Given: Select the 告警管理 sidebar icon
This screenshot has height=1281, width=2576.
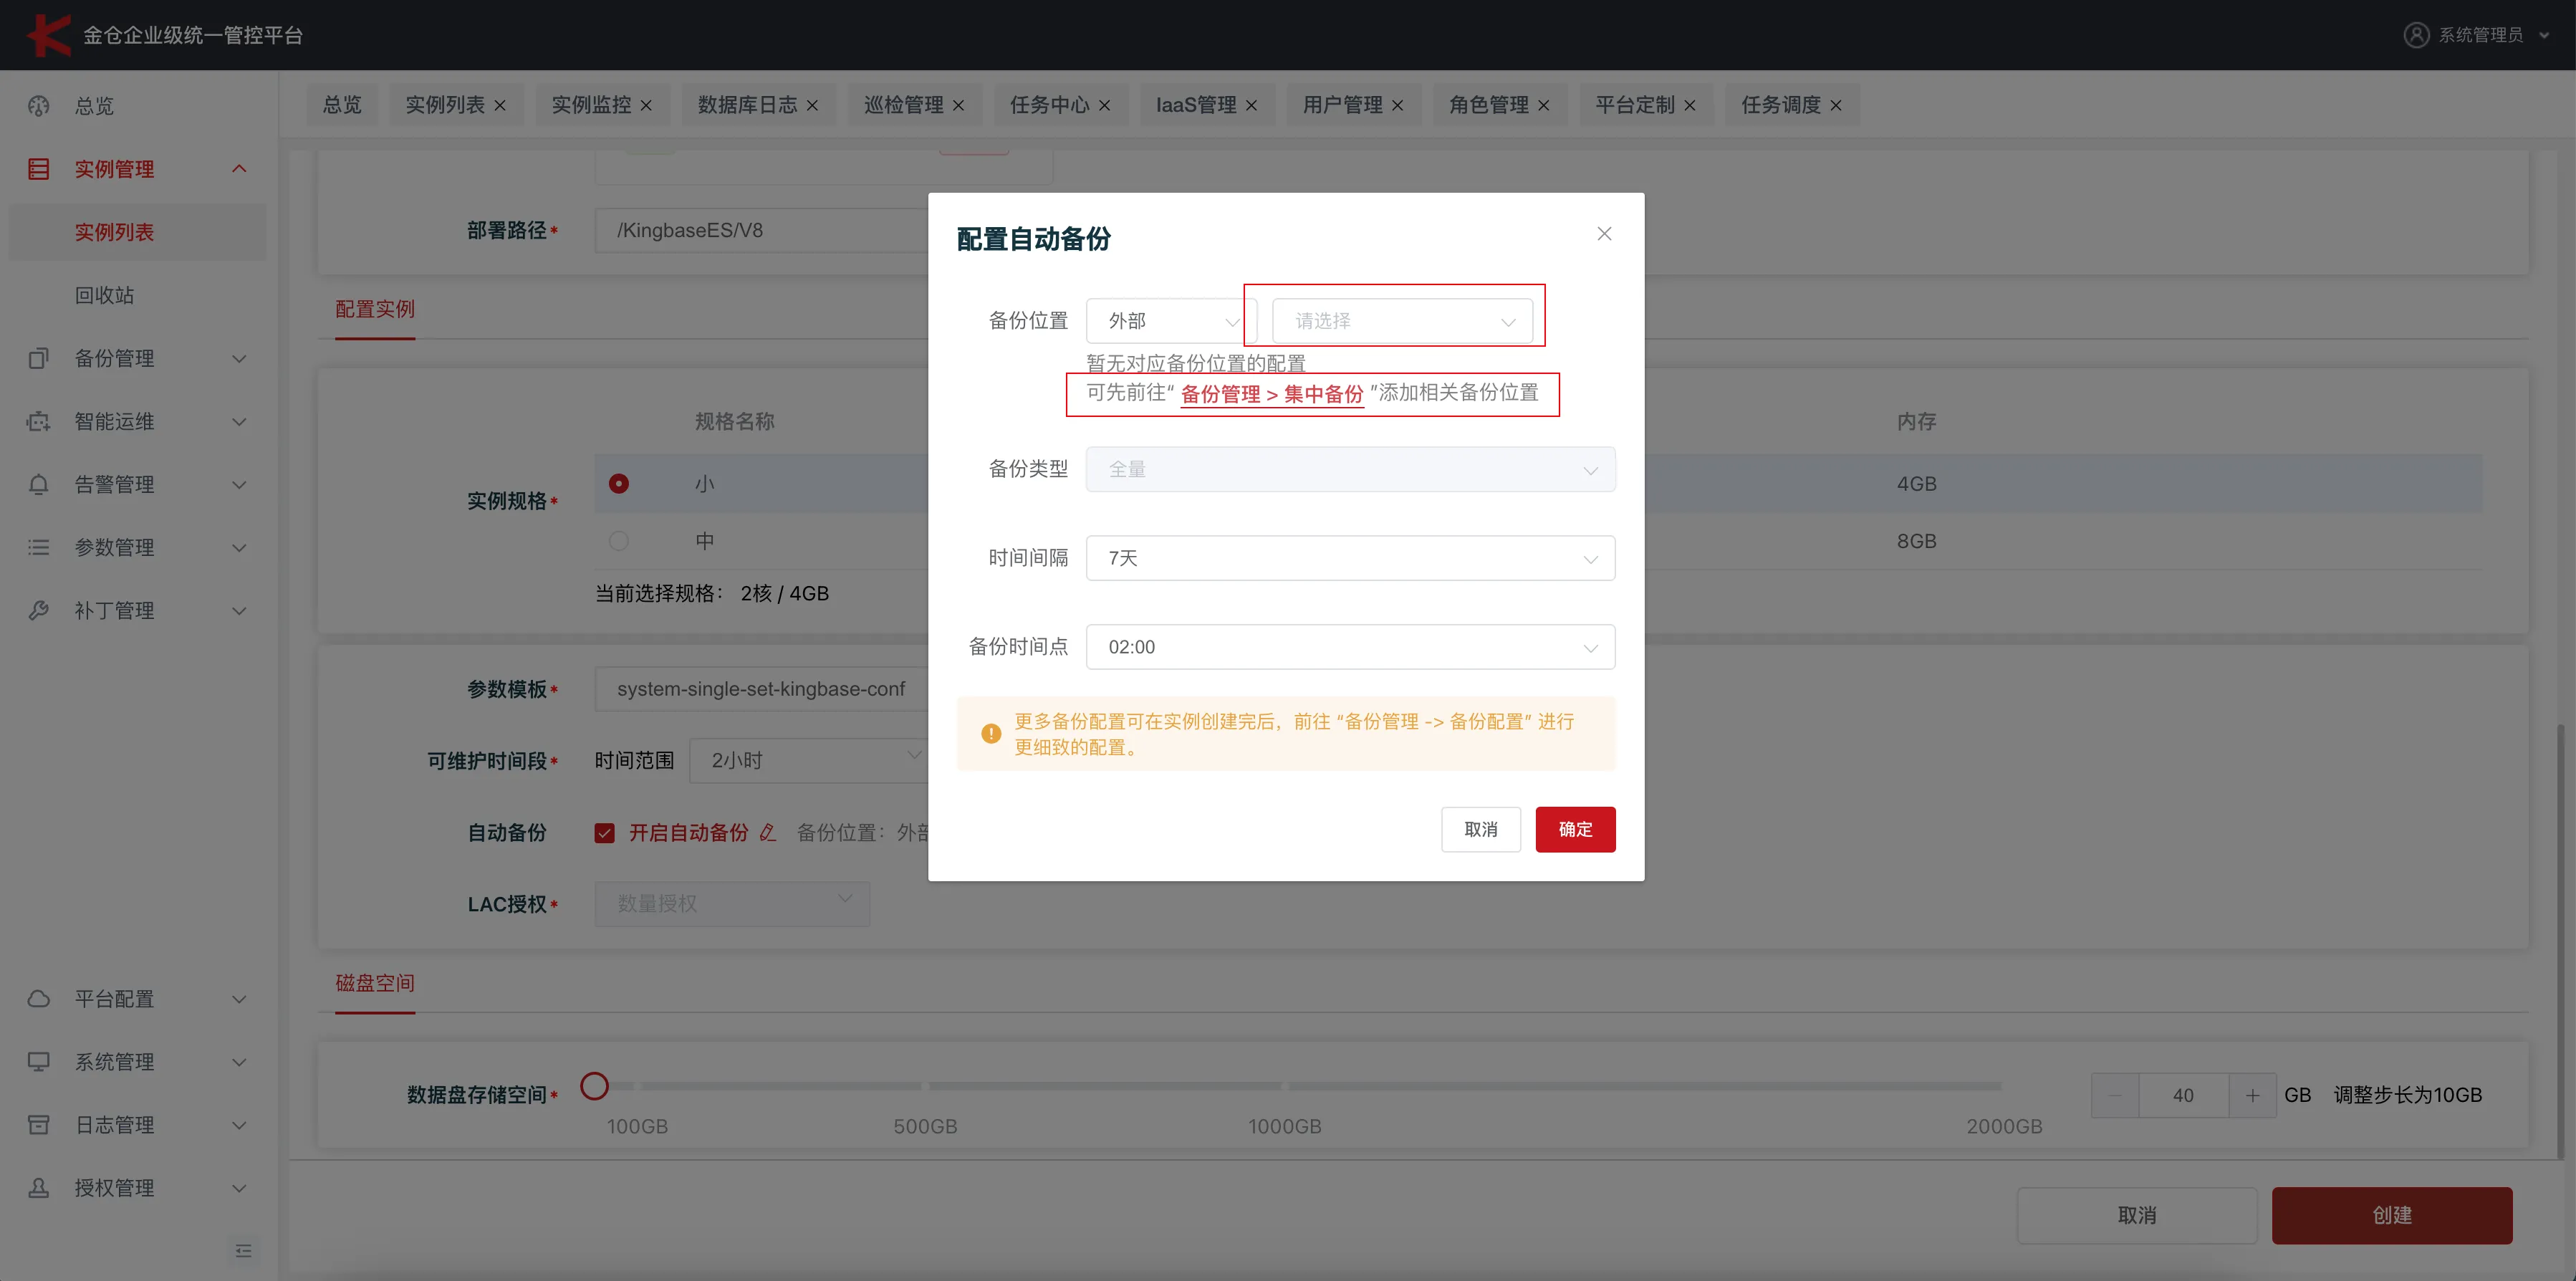Looking at the screenshot, I should point(38,484).
